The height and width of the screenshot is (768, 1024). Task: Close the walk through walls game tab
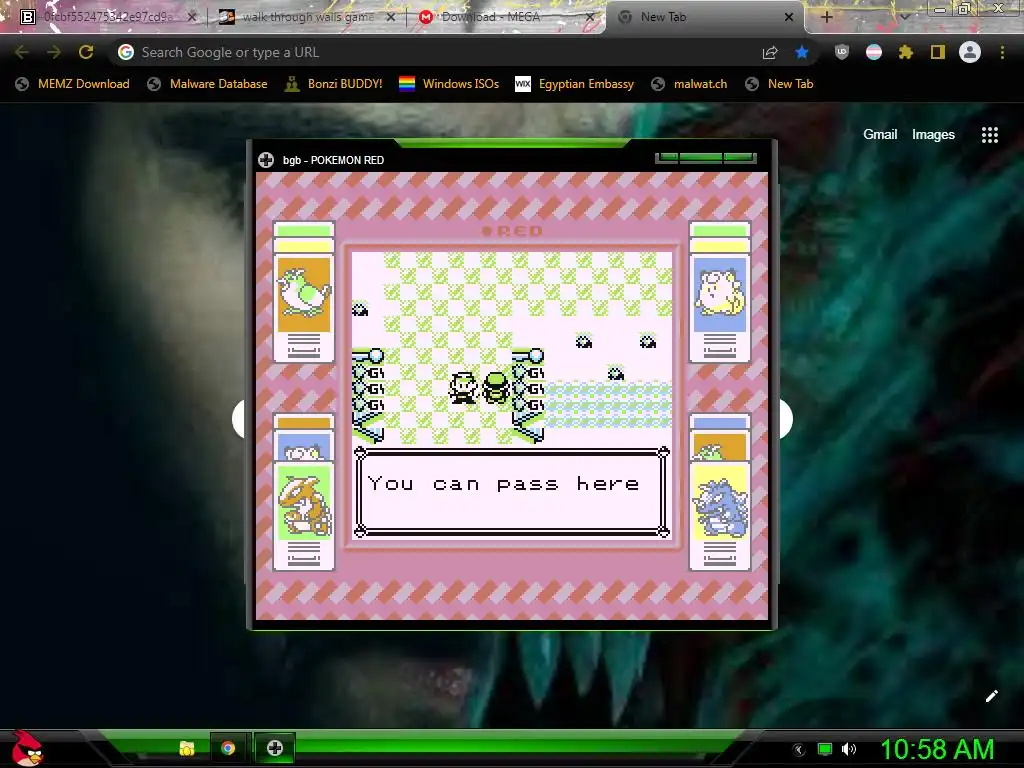click(x=391, y=17)
